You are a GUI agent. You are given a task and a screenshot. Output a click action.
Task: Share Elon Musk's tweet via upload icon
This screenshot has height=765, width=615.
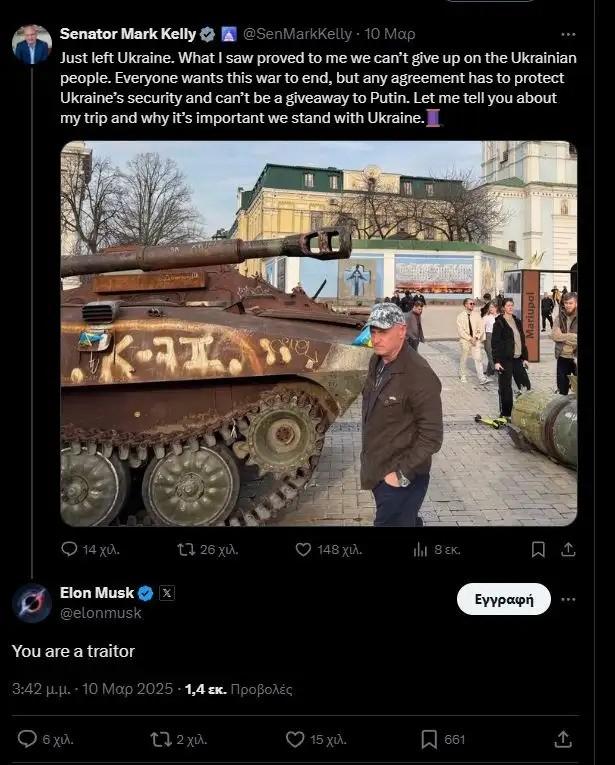point(563,740)
